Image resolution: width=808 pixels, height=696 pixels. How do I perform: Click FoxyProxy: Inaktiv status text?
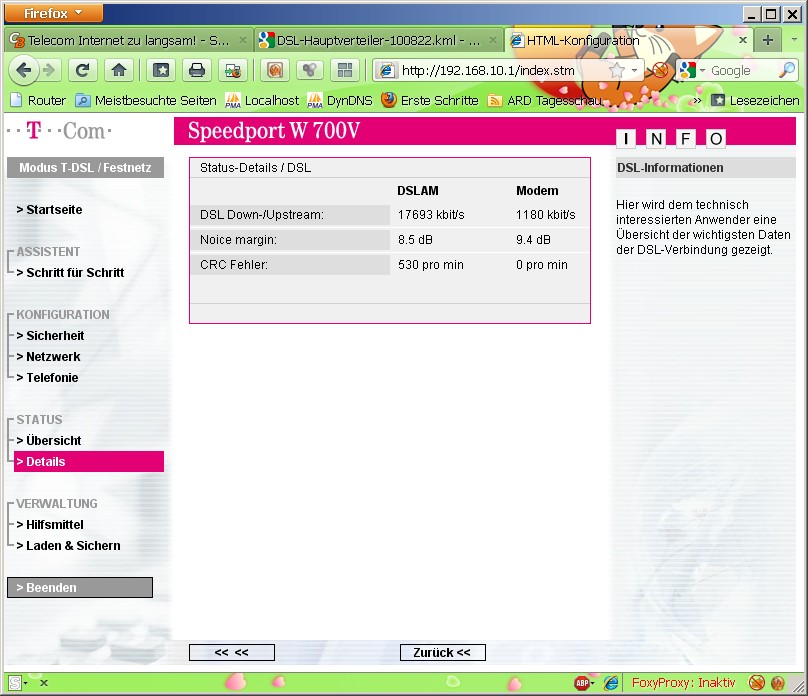[x=683, y=683]
